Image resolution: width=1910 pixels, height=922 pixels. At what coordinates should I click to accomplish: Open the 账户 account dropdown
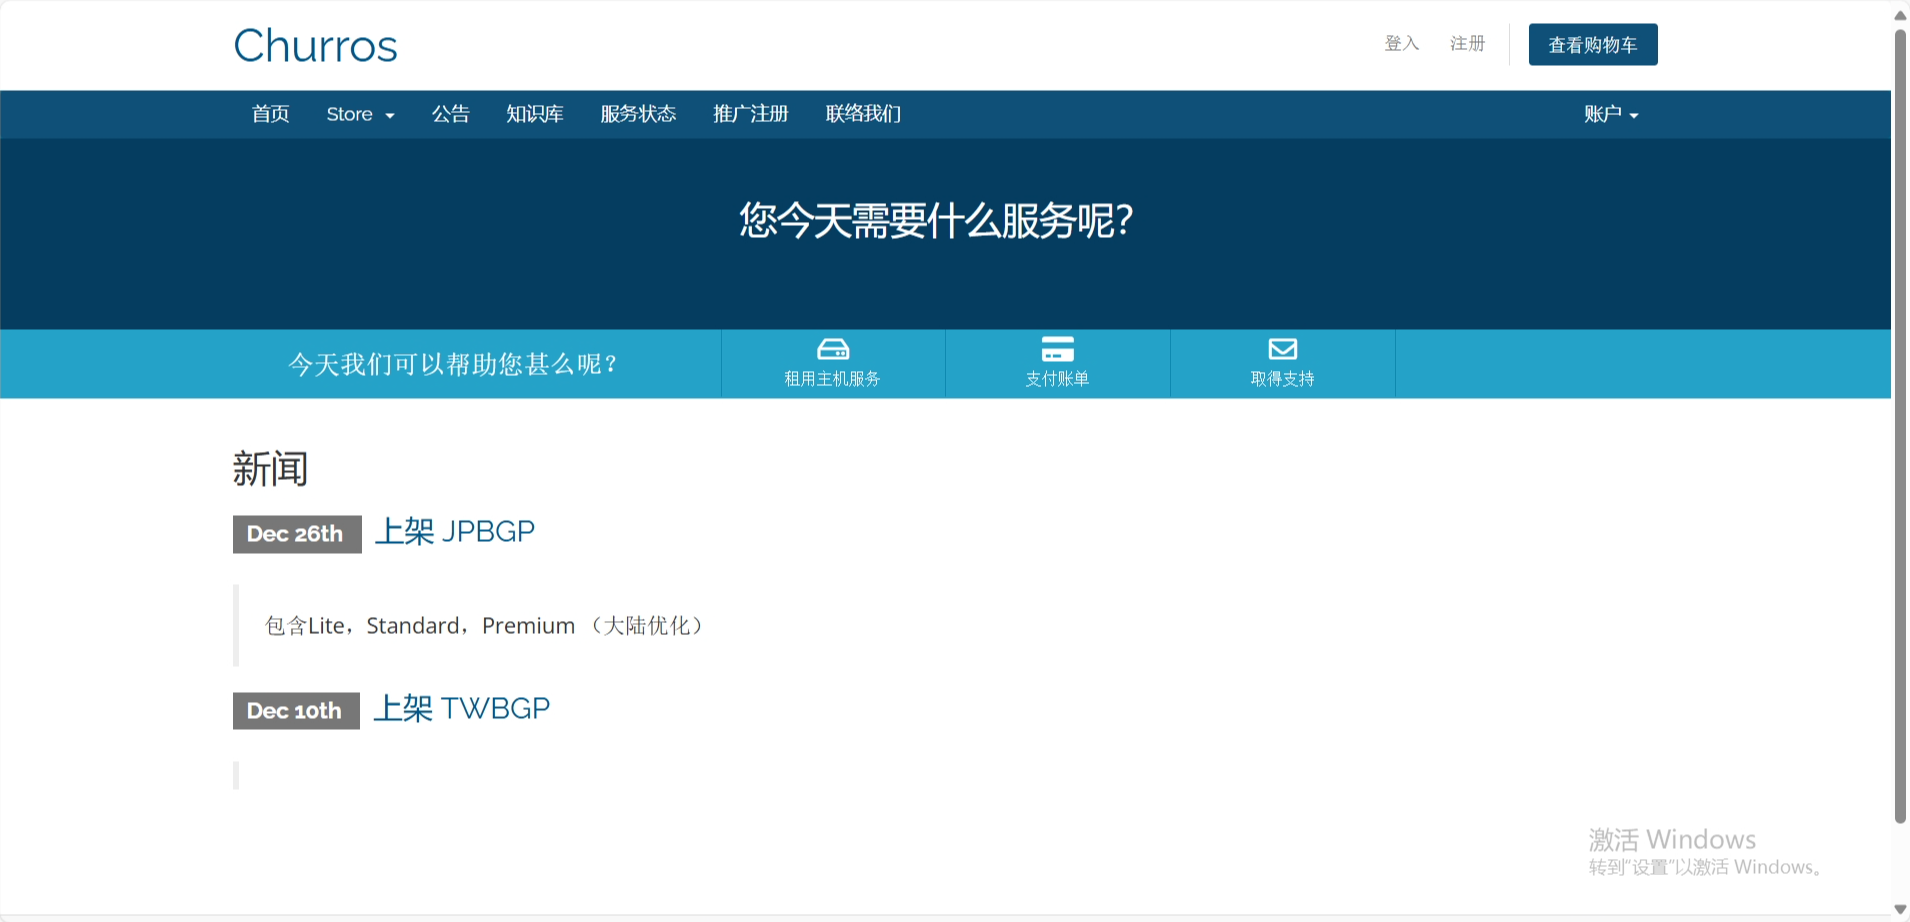coord(1611,114)
